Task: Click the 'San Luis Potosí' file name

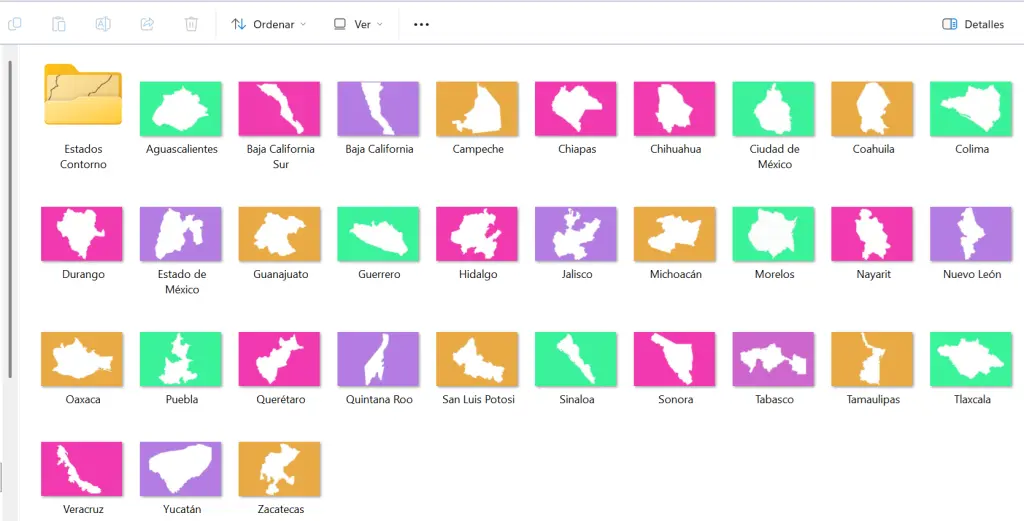Action: click(479, 400)
